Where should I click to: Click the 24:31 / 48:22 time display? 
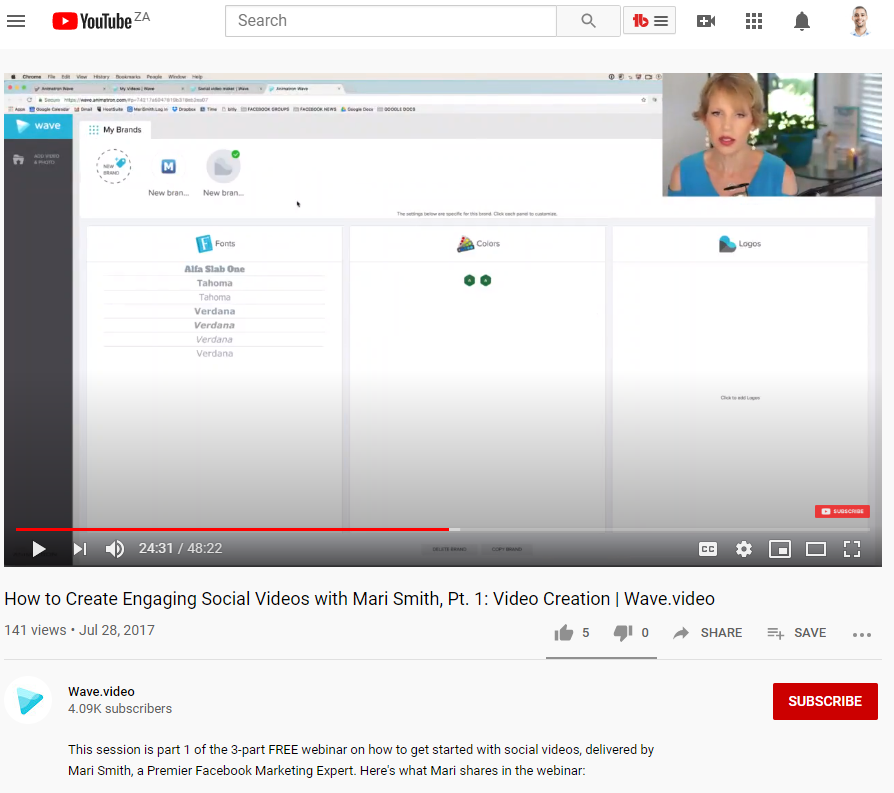pos(180,548)
